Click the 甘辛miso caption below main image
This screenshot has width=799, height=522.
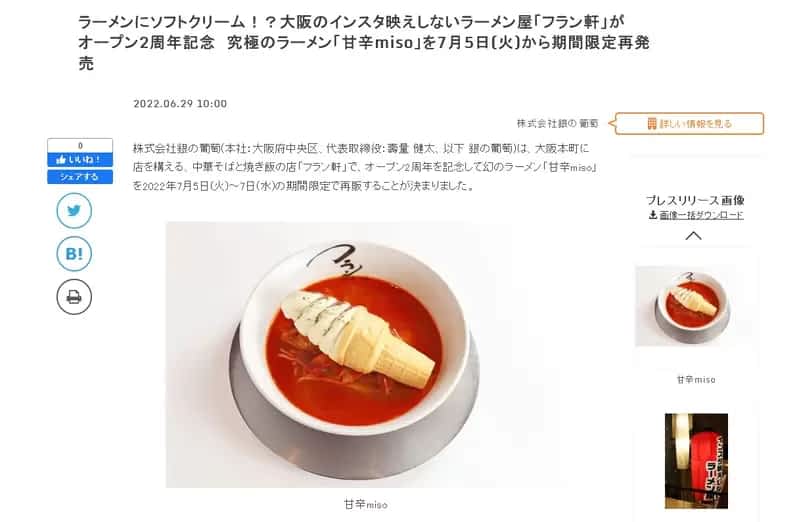click(365, 505)
